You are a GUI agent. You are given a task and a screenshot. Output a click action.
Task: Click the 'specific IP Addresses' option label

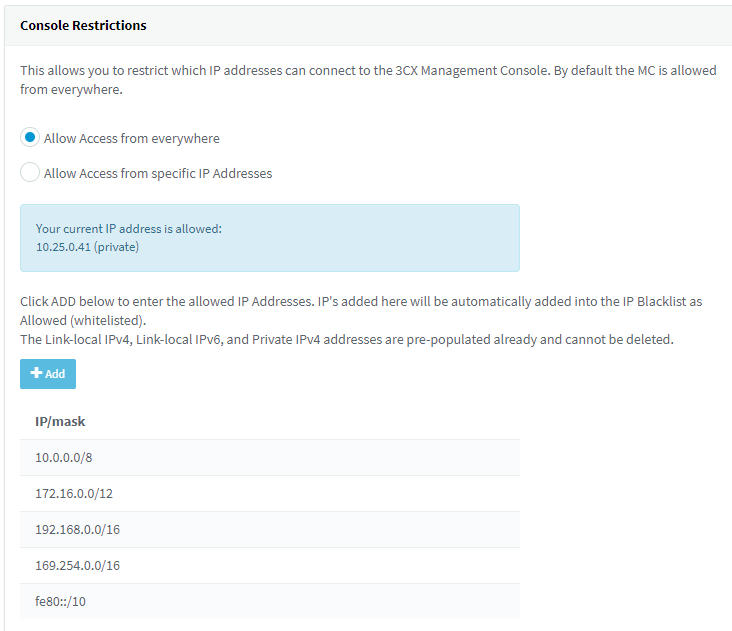point(158,174)
